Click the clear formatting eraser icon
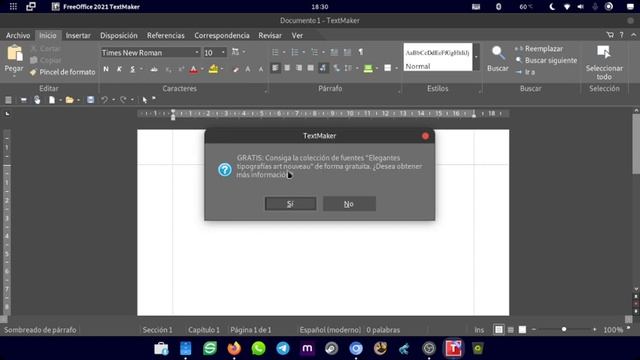640x360 pixels. click(x=236, y=69)
